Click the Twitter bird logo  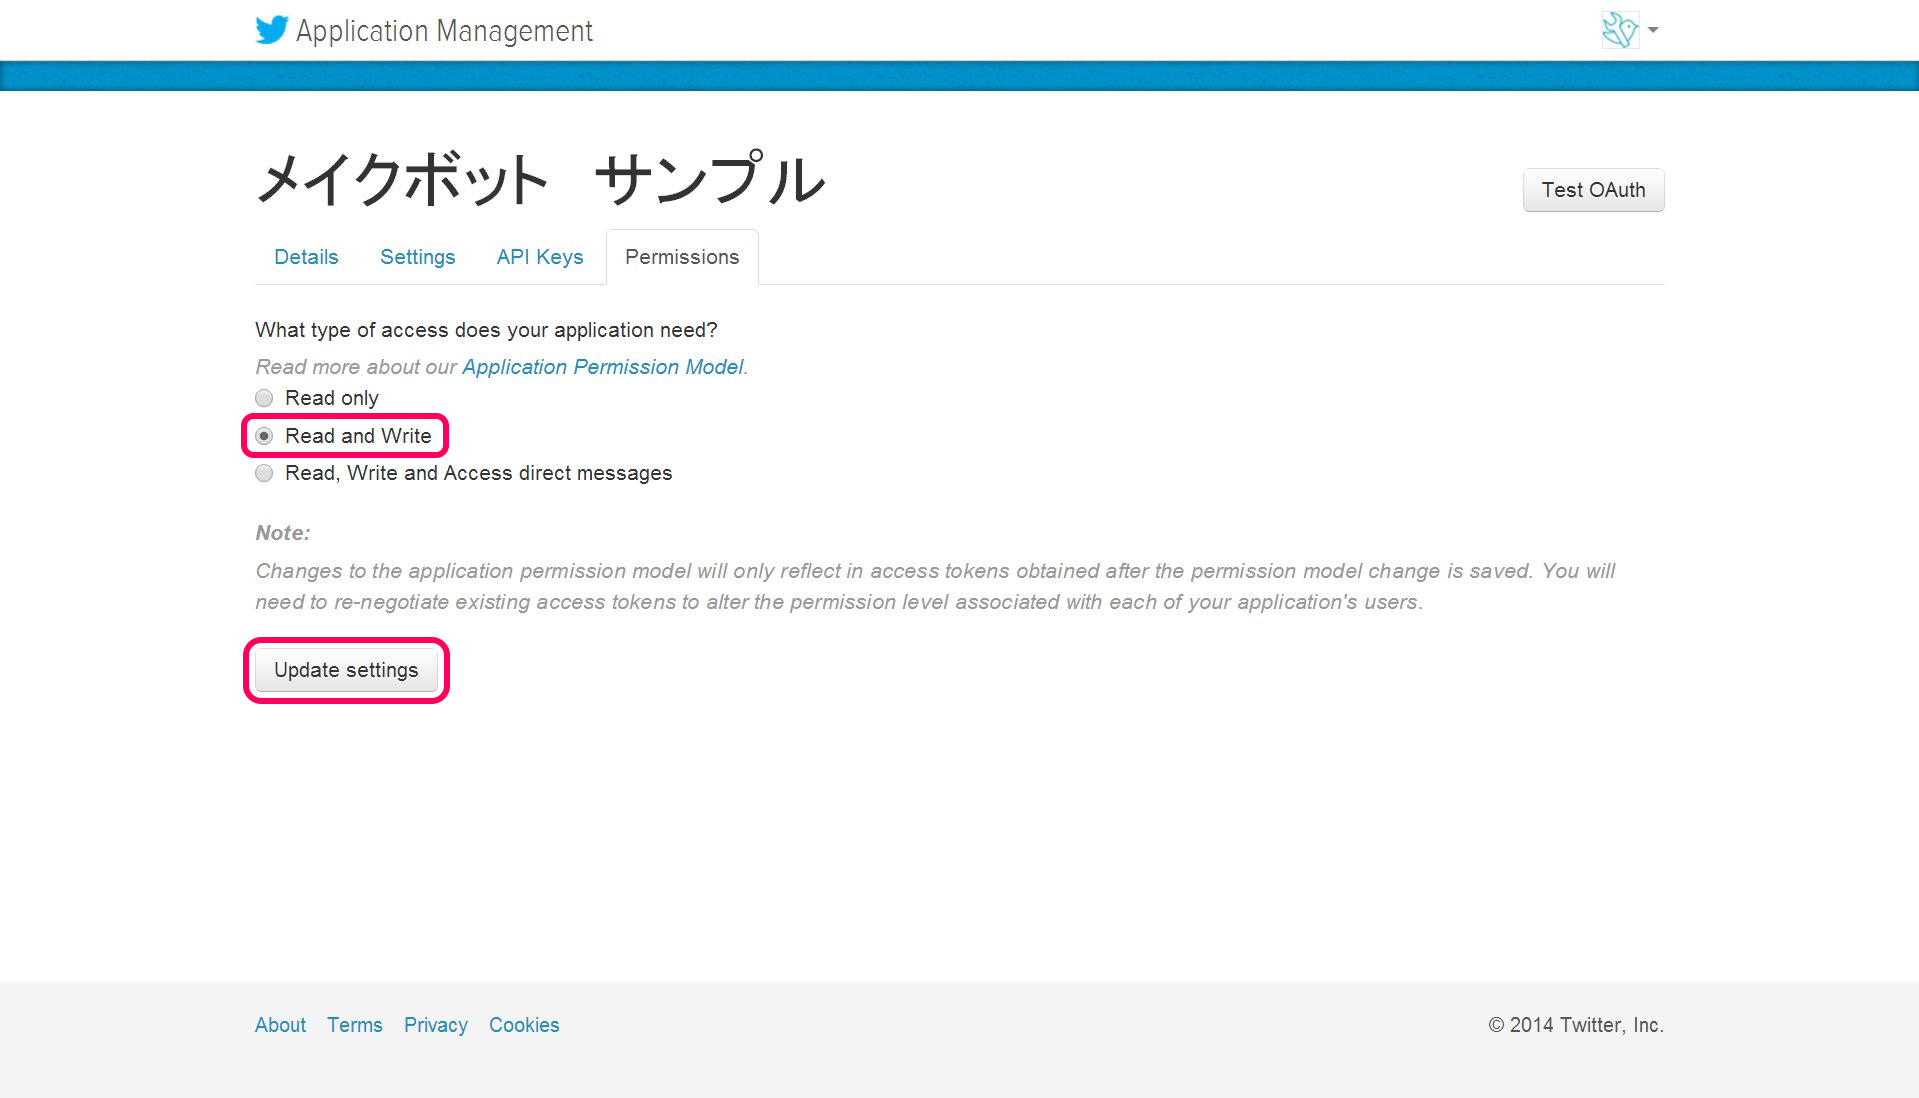pyautogui.click(x=272, y=30)
